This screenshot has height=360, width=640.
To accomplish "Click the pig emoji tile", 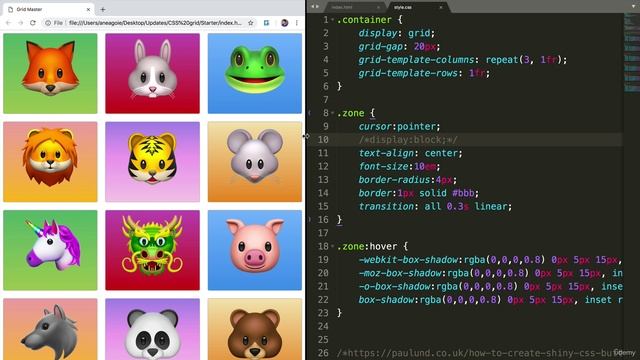I will click(x=255, y=250).
